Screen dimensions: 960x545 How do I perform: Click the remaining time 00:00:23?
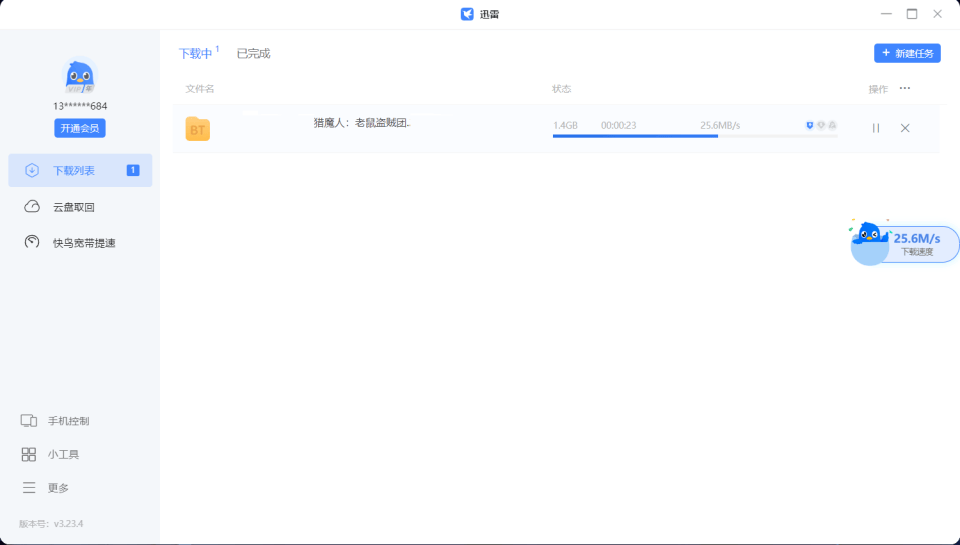618,125
